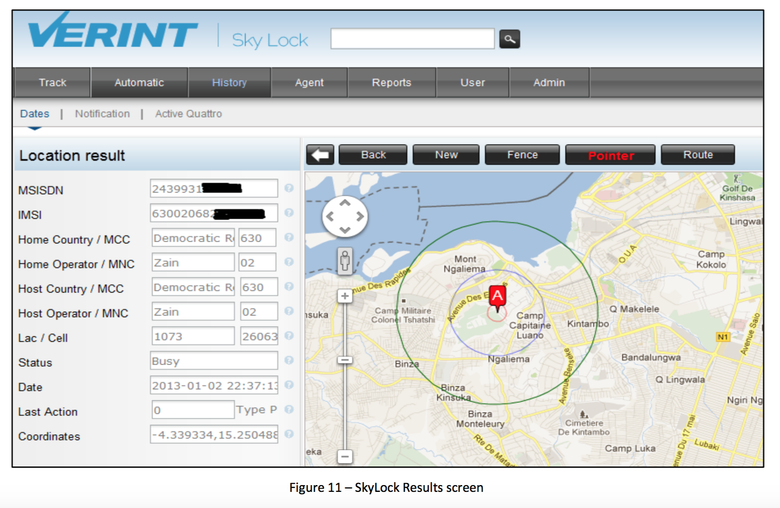This screenshot has width=780, height=508.
Task: Open help icon for Home Country / MCC
Action: pos(289,237)
